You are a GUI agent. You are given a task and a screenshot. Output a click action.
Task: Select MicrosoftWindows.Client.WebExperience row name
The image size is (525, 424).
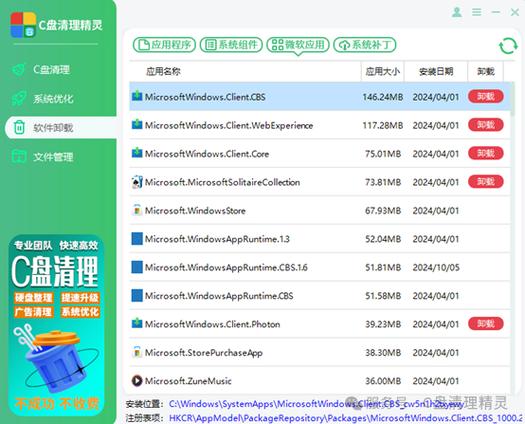229,125
